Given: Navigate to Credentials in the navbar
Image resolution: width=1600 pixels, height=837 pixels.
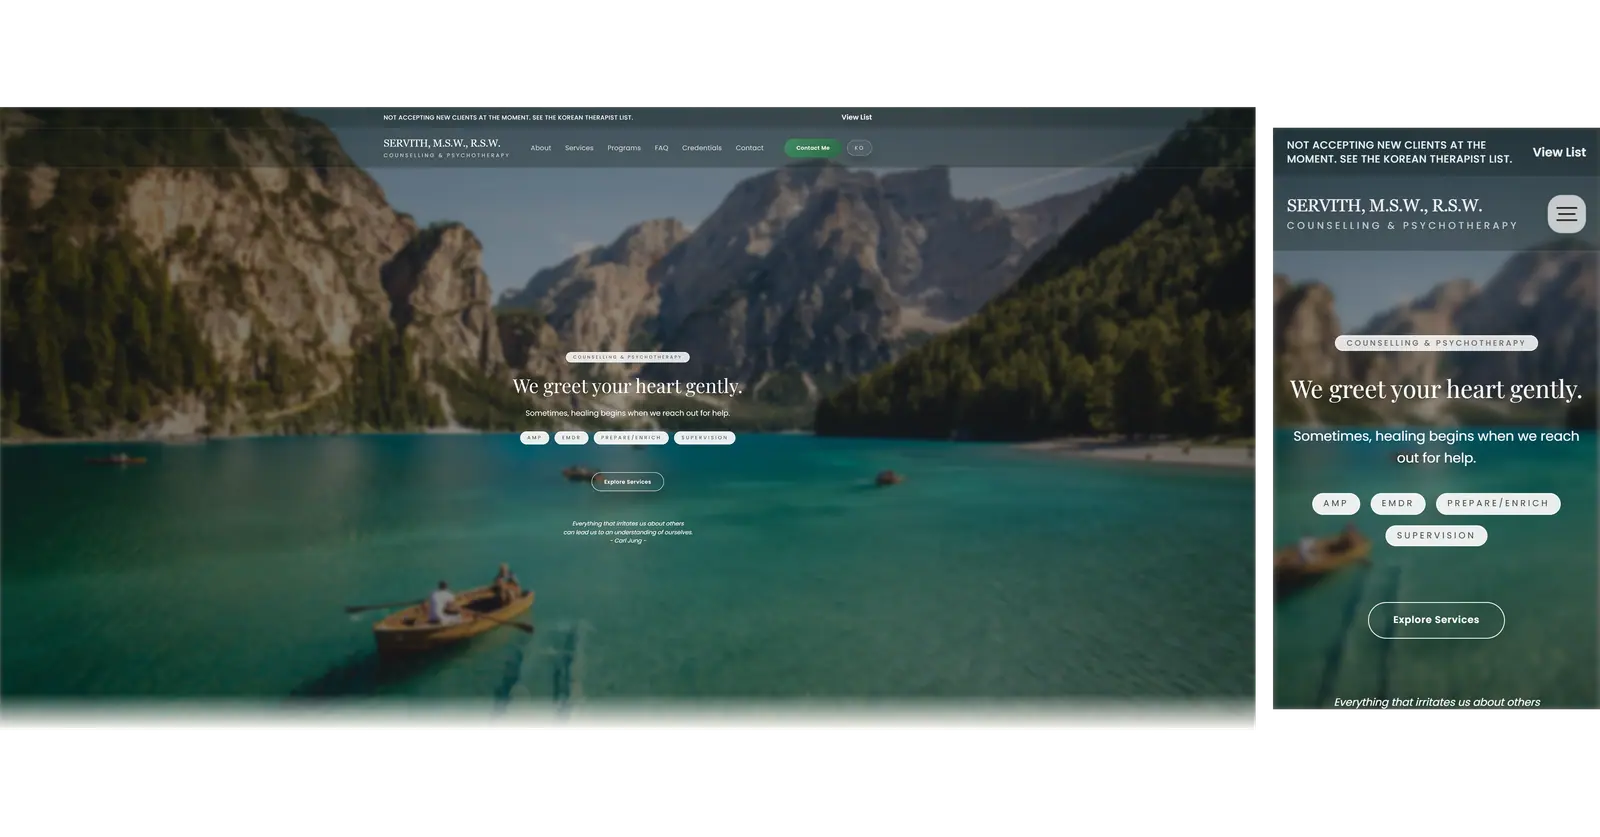Looking at the screenshot, I should coord(701,148).
